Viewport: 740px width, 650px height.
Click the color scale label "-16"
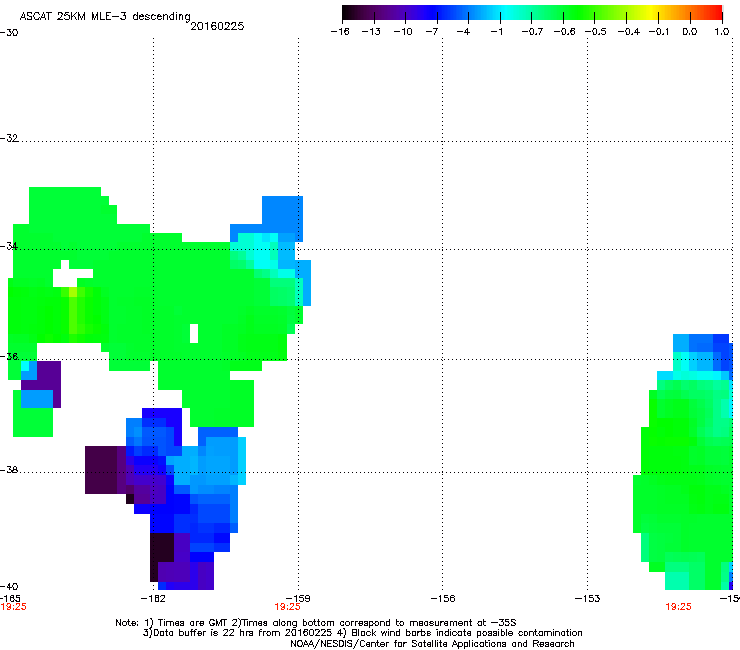pos(340,32)
